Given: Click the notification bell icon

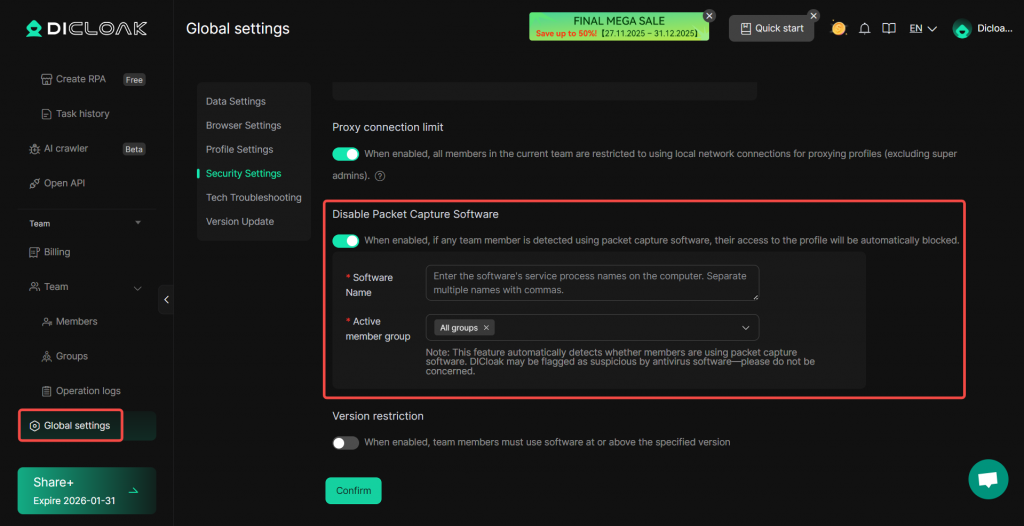Looking at the screenshot, I should point(865,29).
